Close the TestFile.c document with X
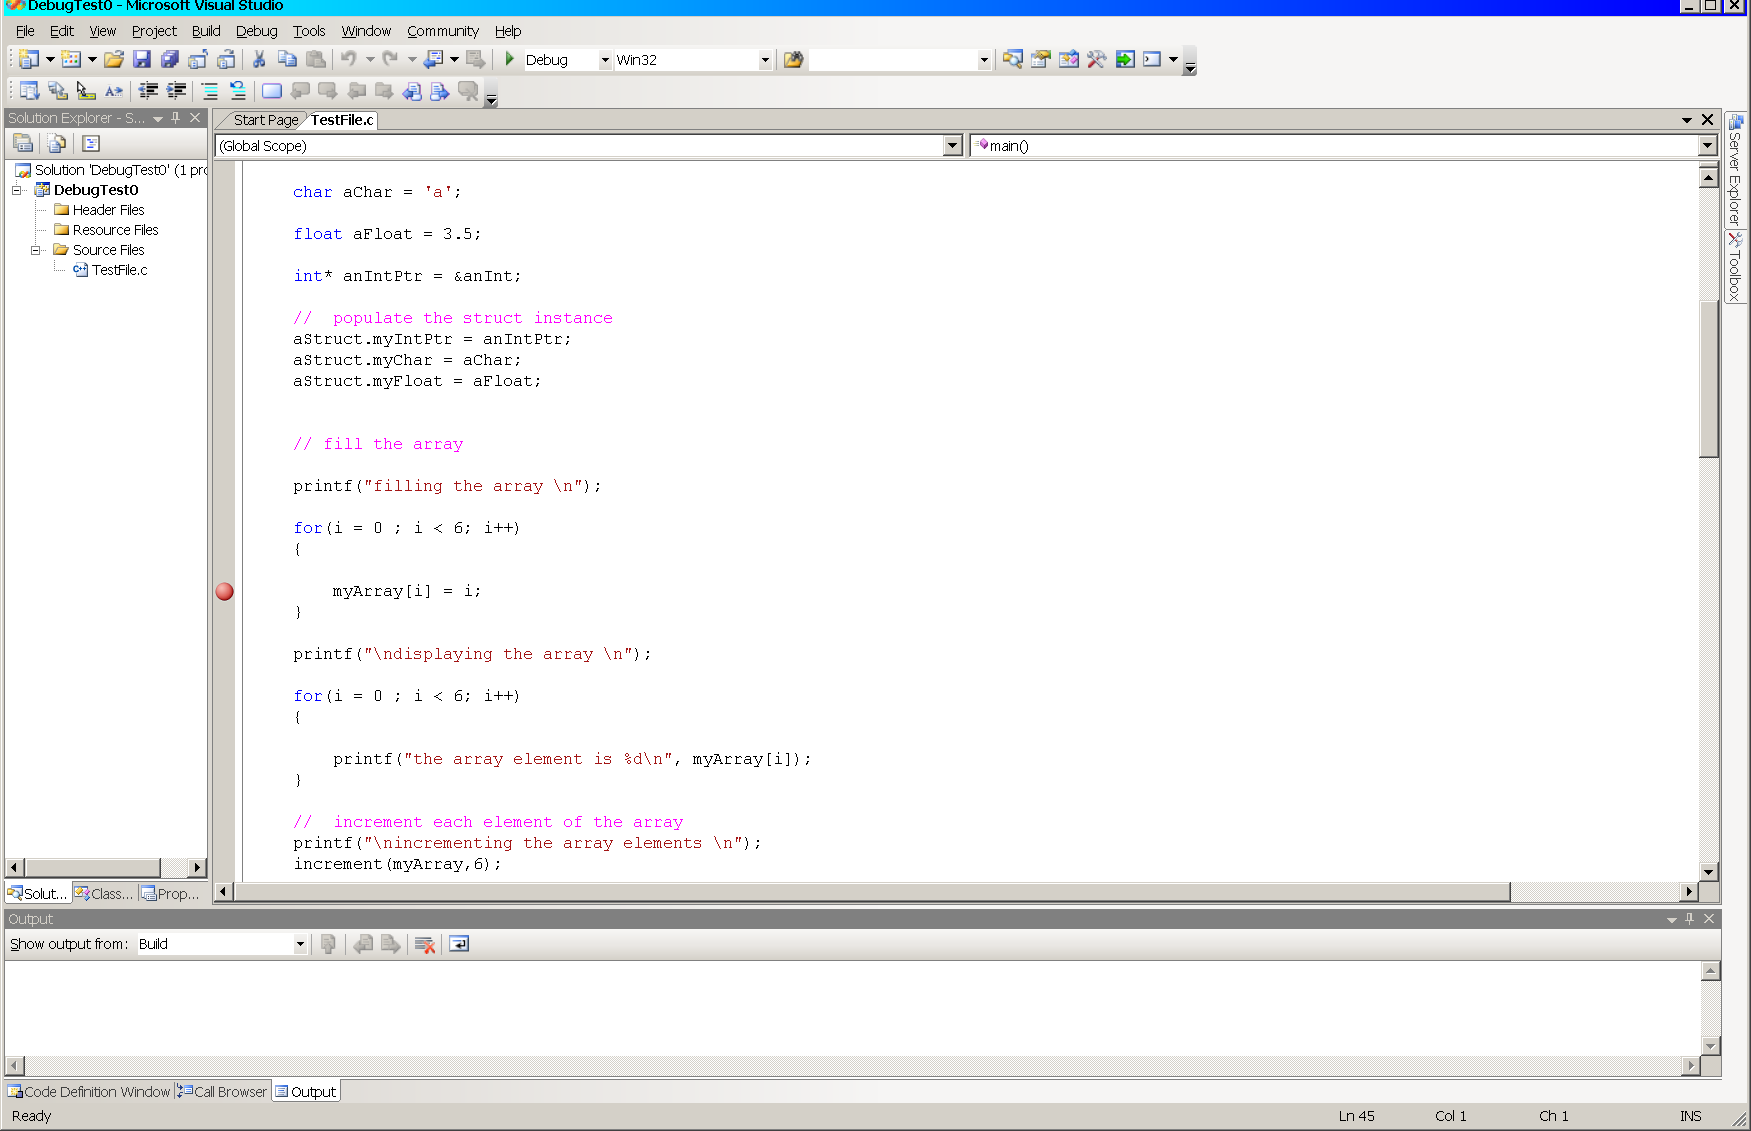Screen dimensions: 1751x1131 pyautogui.click(x=1707, y=120)
